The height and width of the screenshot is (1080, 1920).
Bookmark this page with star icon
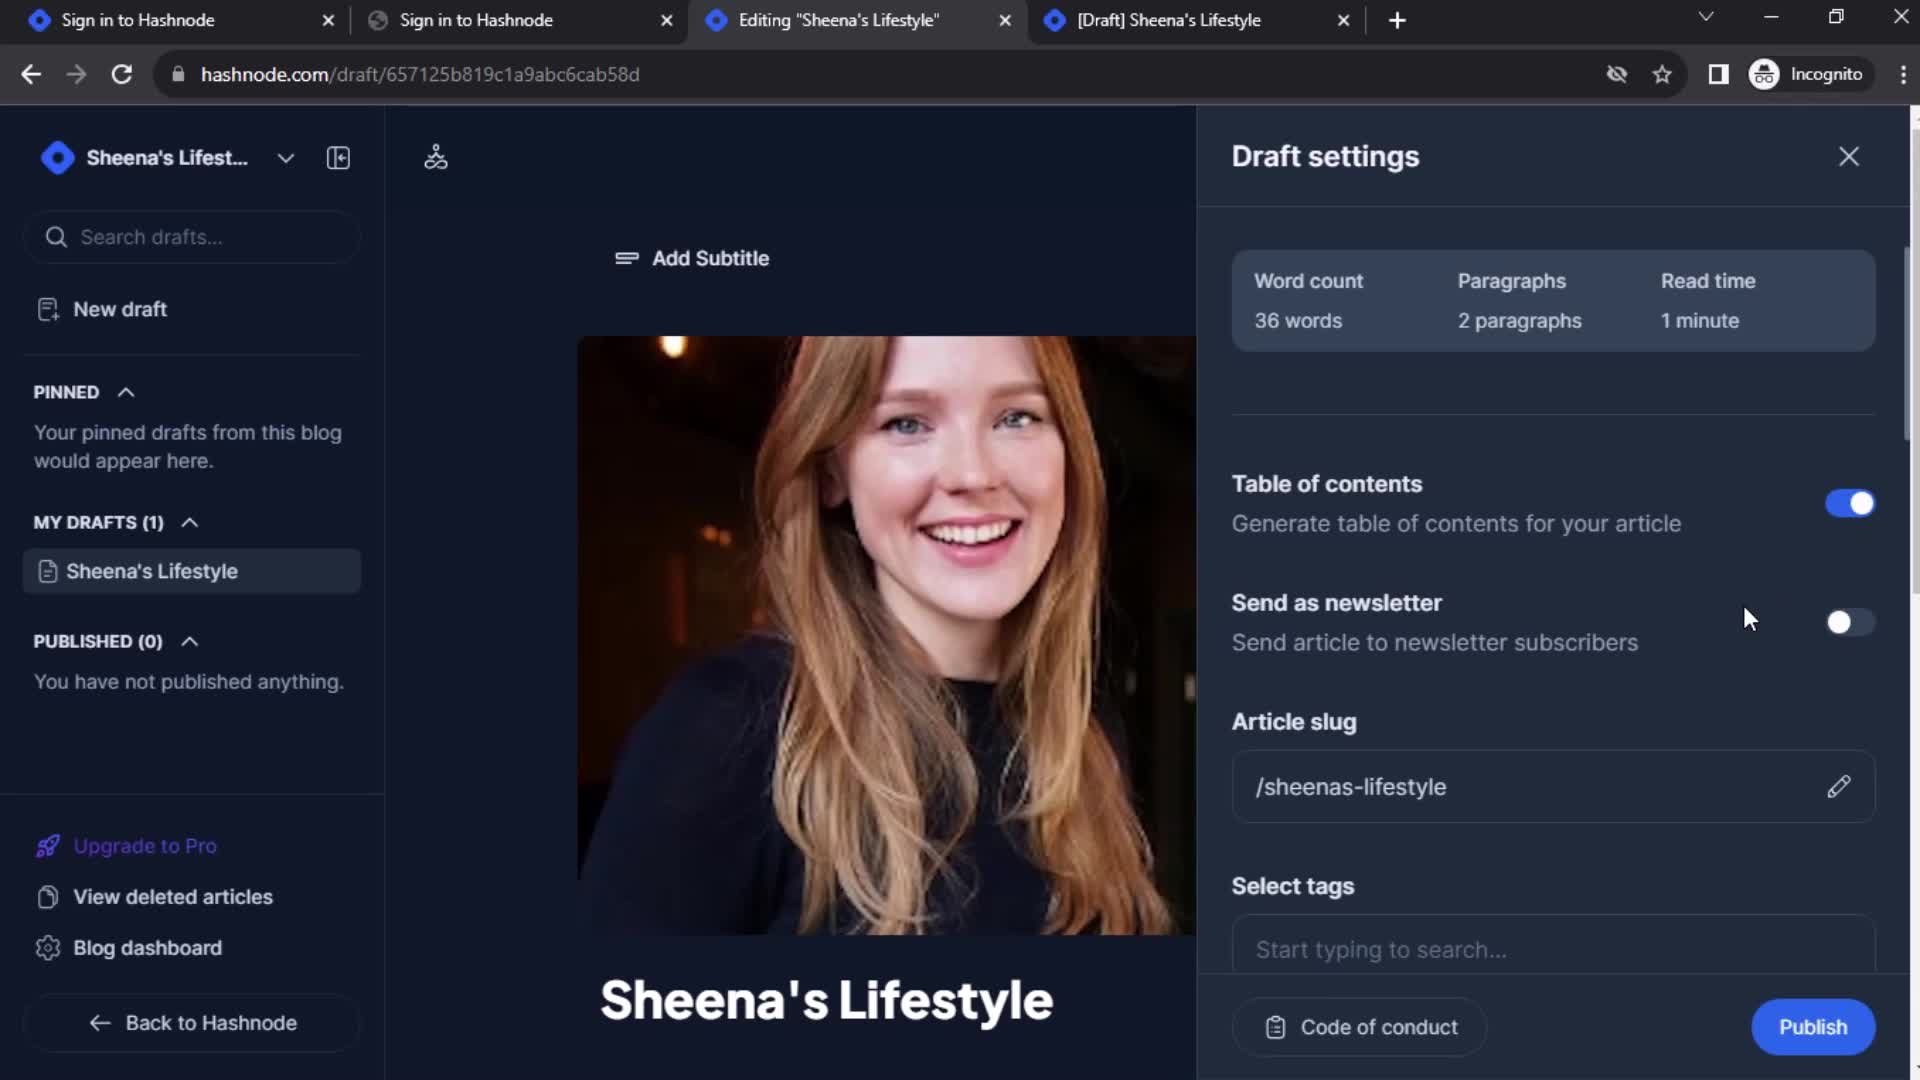tap(1661, 74)
